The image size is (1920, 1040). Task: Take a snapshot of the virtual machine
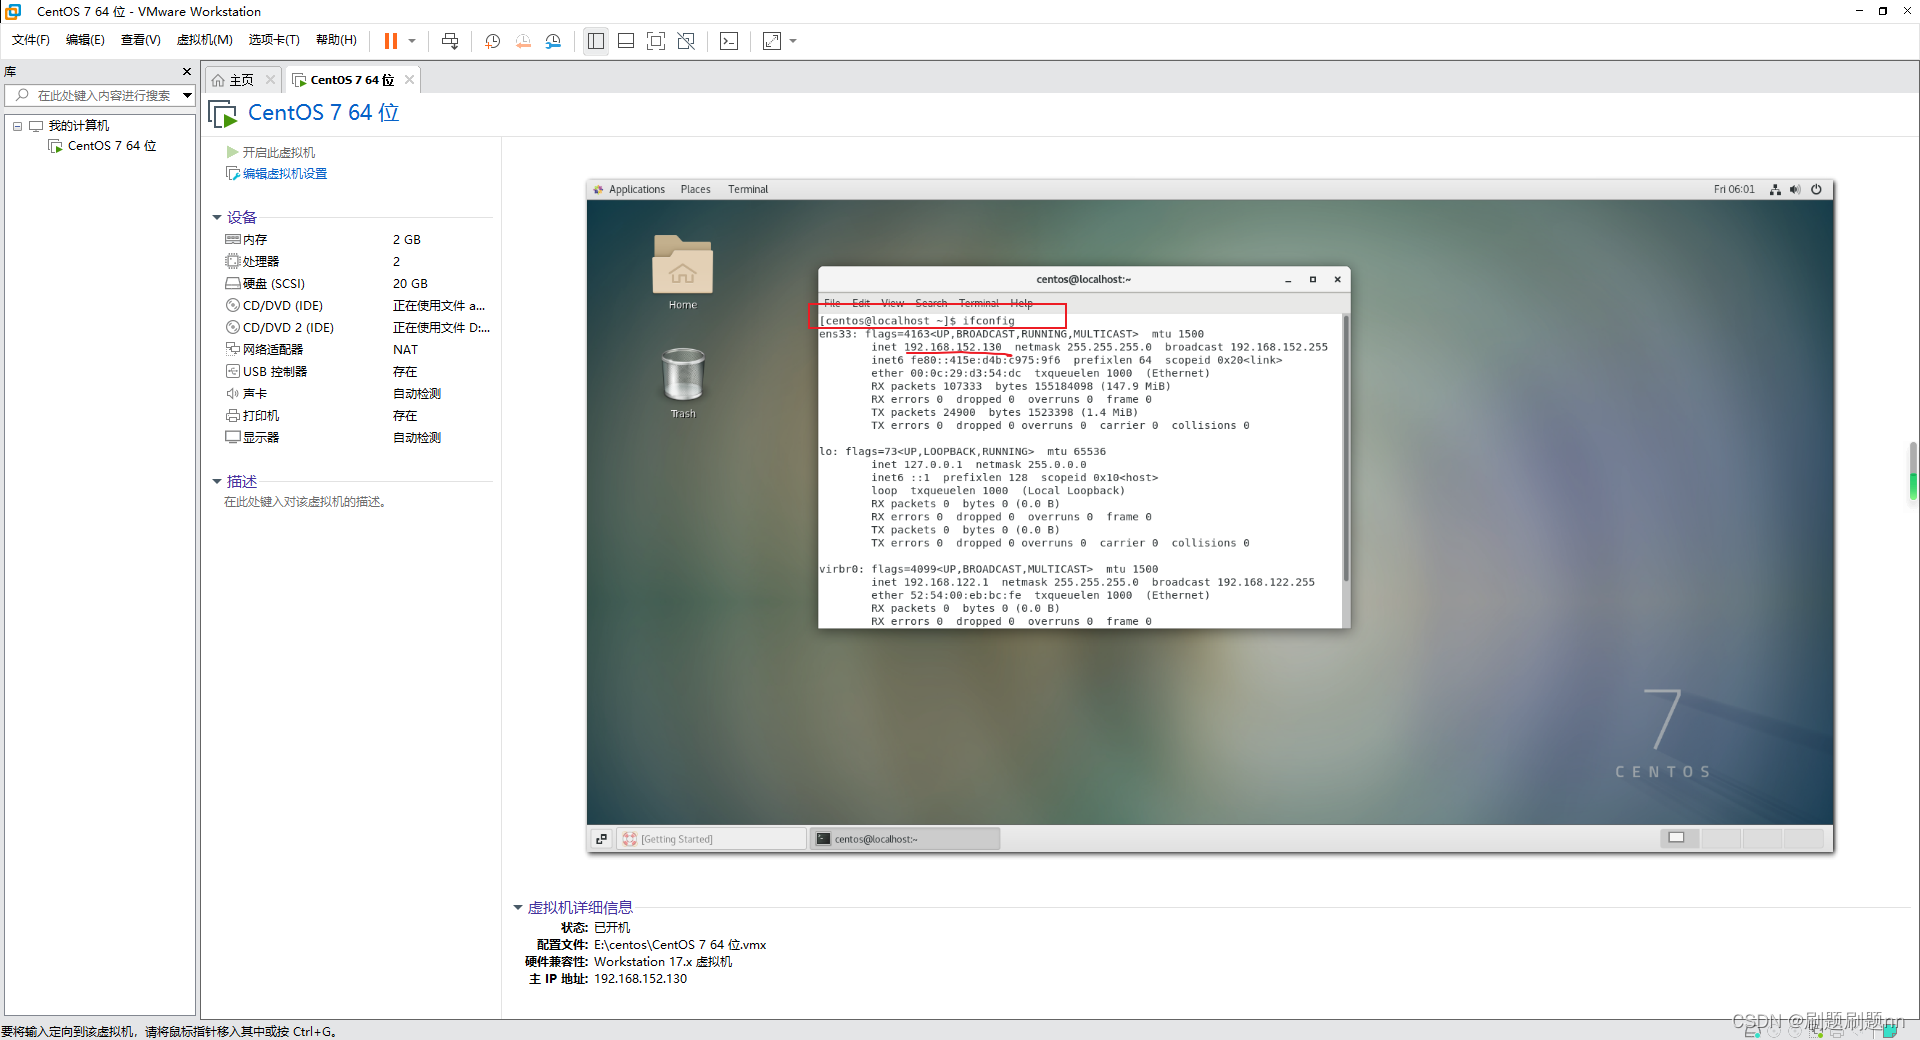point(493,41)
